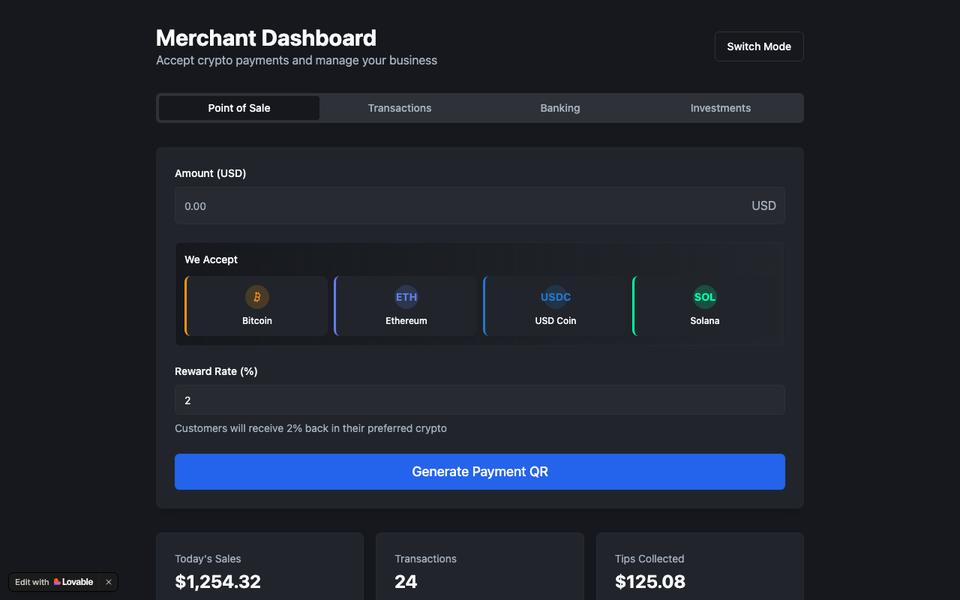Screen dimensions: 960x600
Task: Click the Tips Collected stat card
Action: (x=699, y=566)
